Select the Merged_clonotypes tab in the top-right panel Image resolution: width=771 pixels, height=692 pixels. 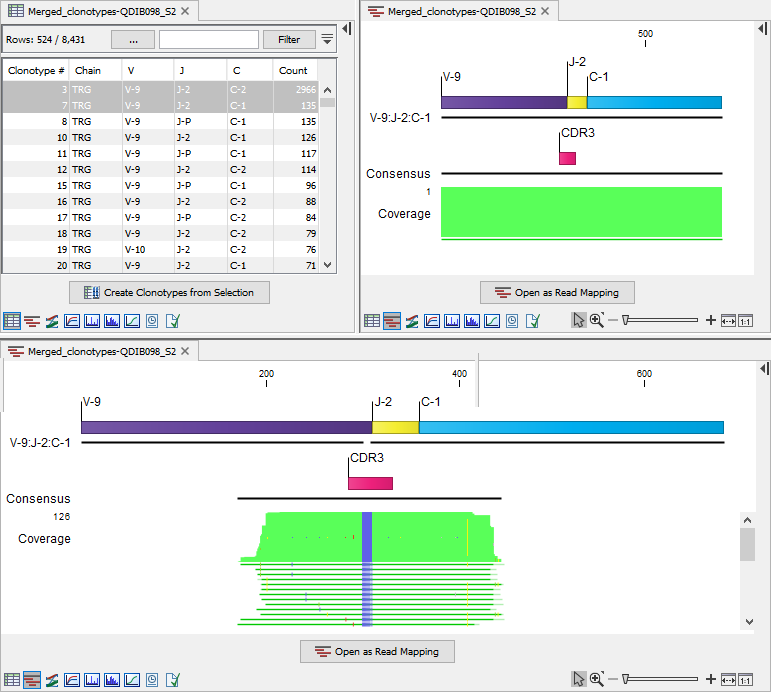(x=460, y=12)
